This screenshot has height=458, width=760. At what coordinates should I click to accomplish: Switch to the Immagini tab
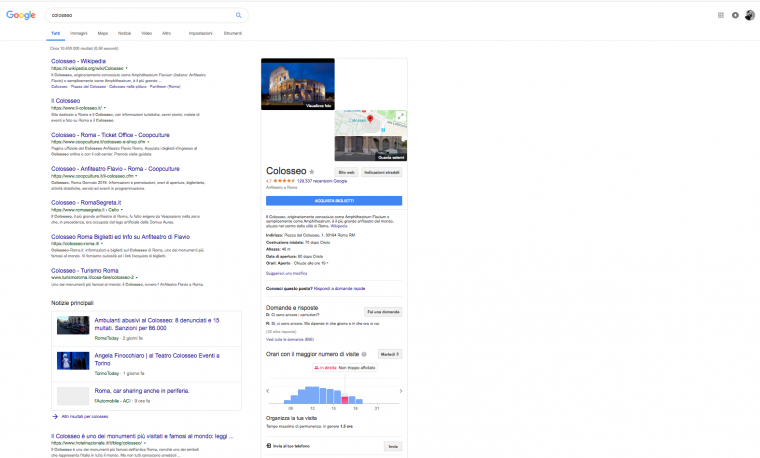pos(79,33)
